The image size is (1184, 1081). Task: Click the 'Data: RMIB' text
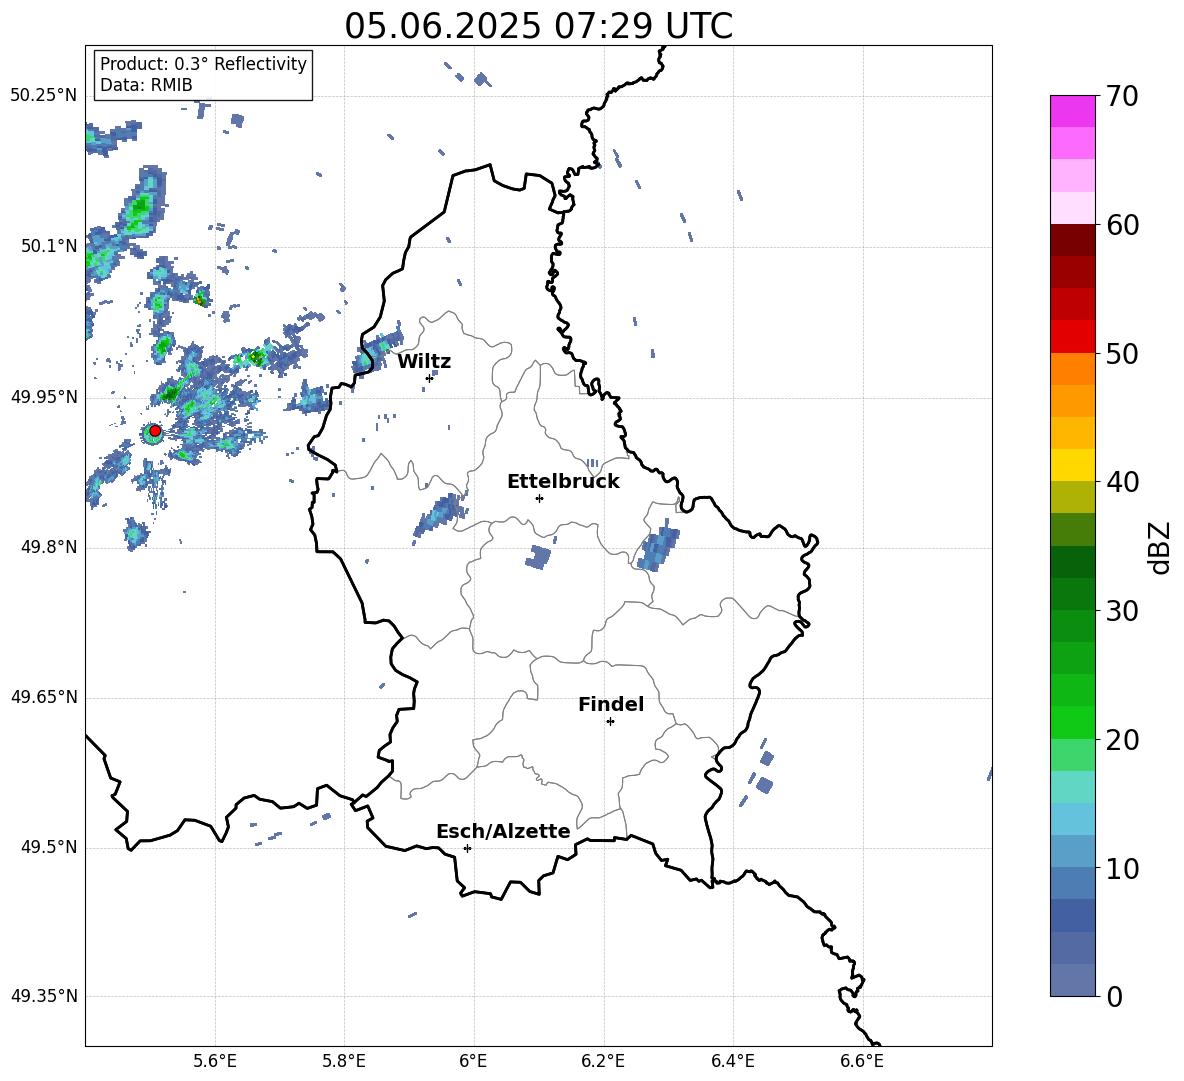pos(146,85)
